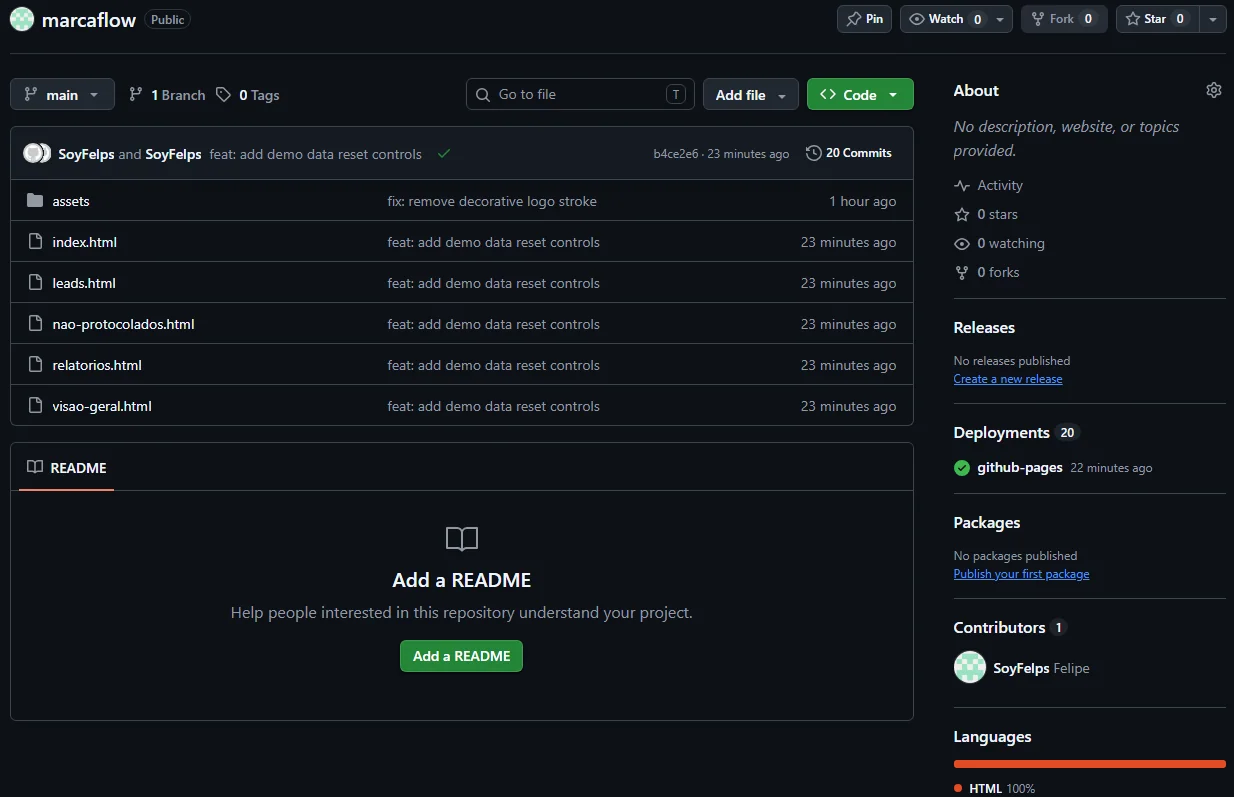This screenshot has width=1234, height=797.
Task: Click the HTML language color dot
Action: click(958, 788)
